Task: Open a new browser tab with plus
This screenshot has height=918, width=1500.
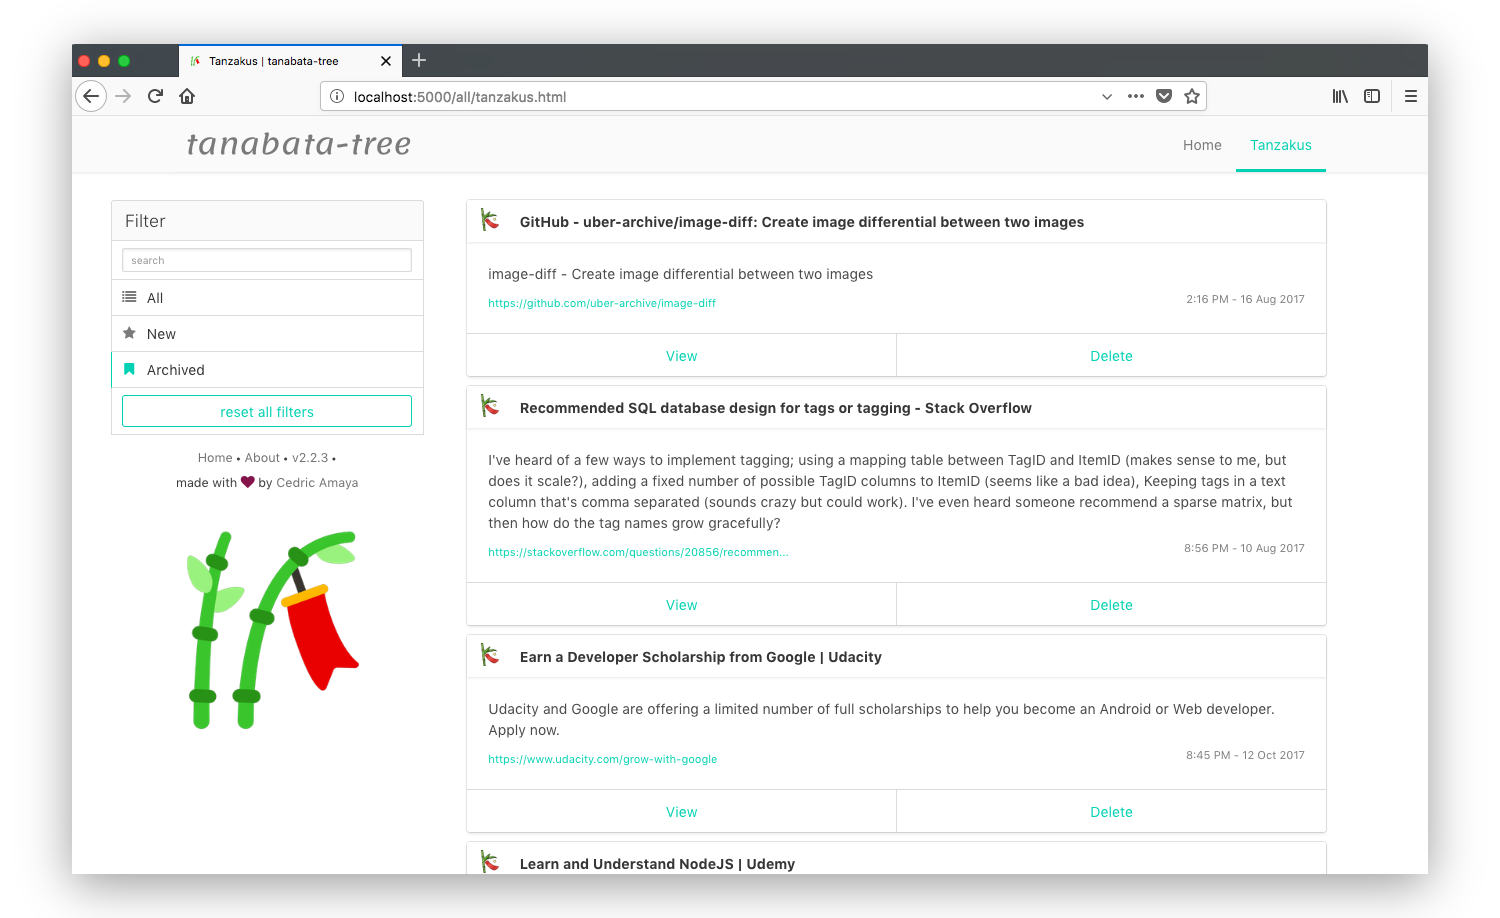Action: pyautogui.click(x=419, y=60)
